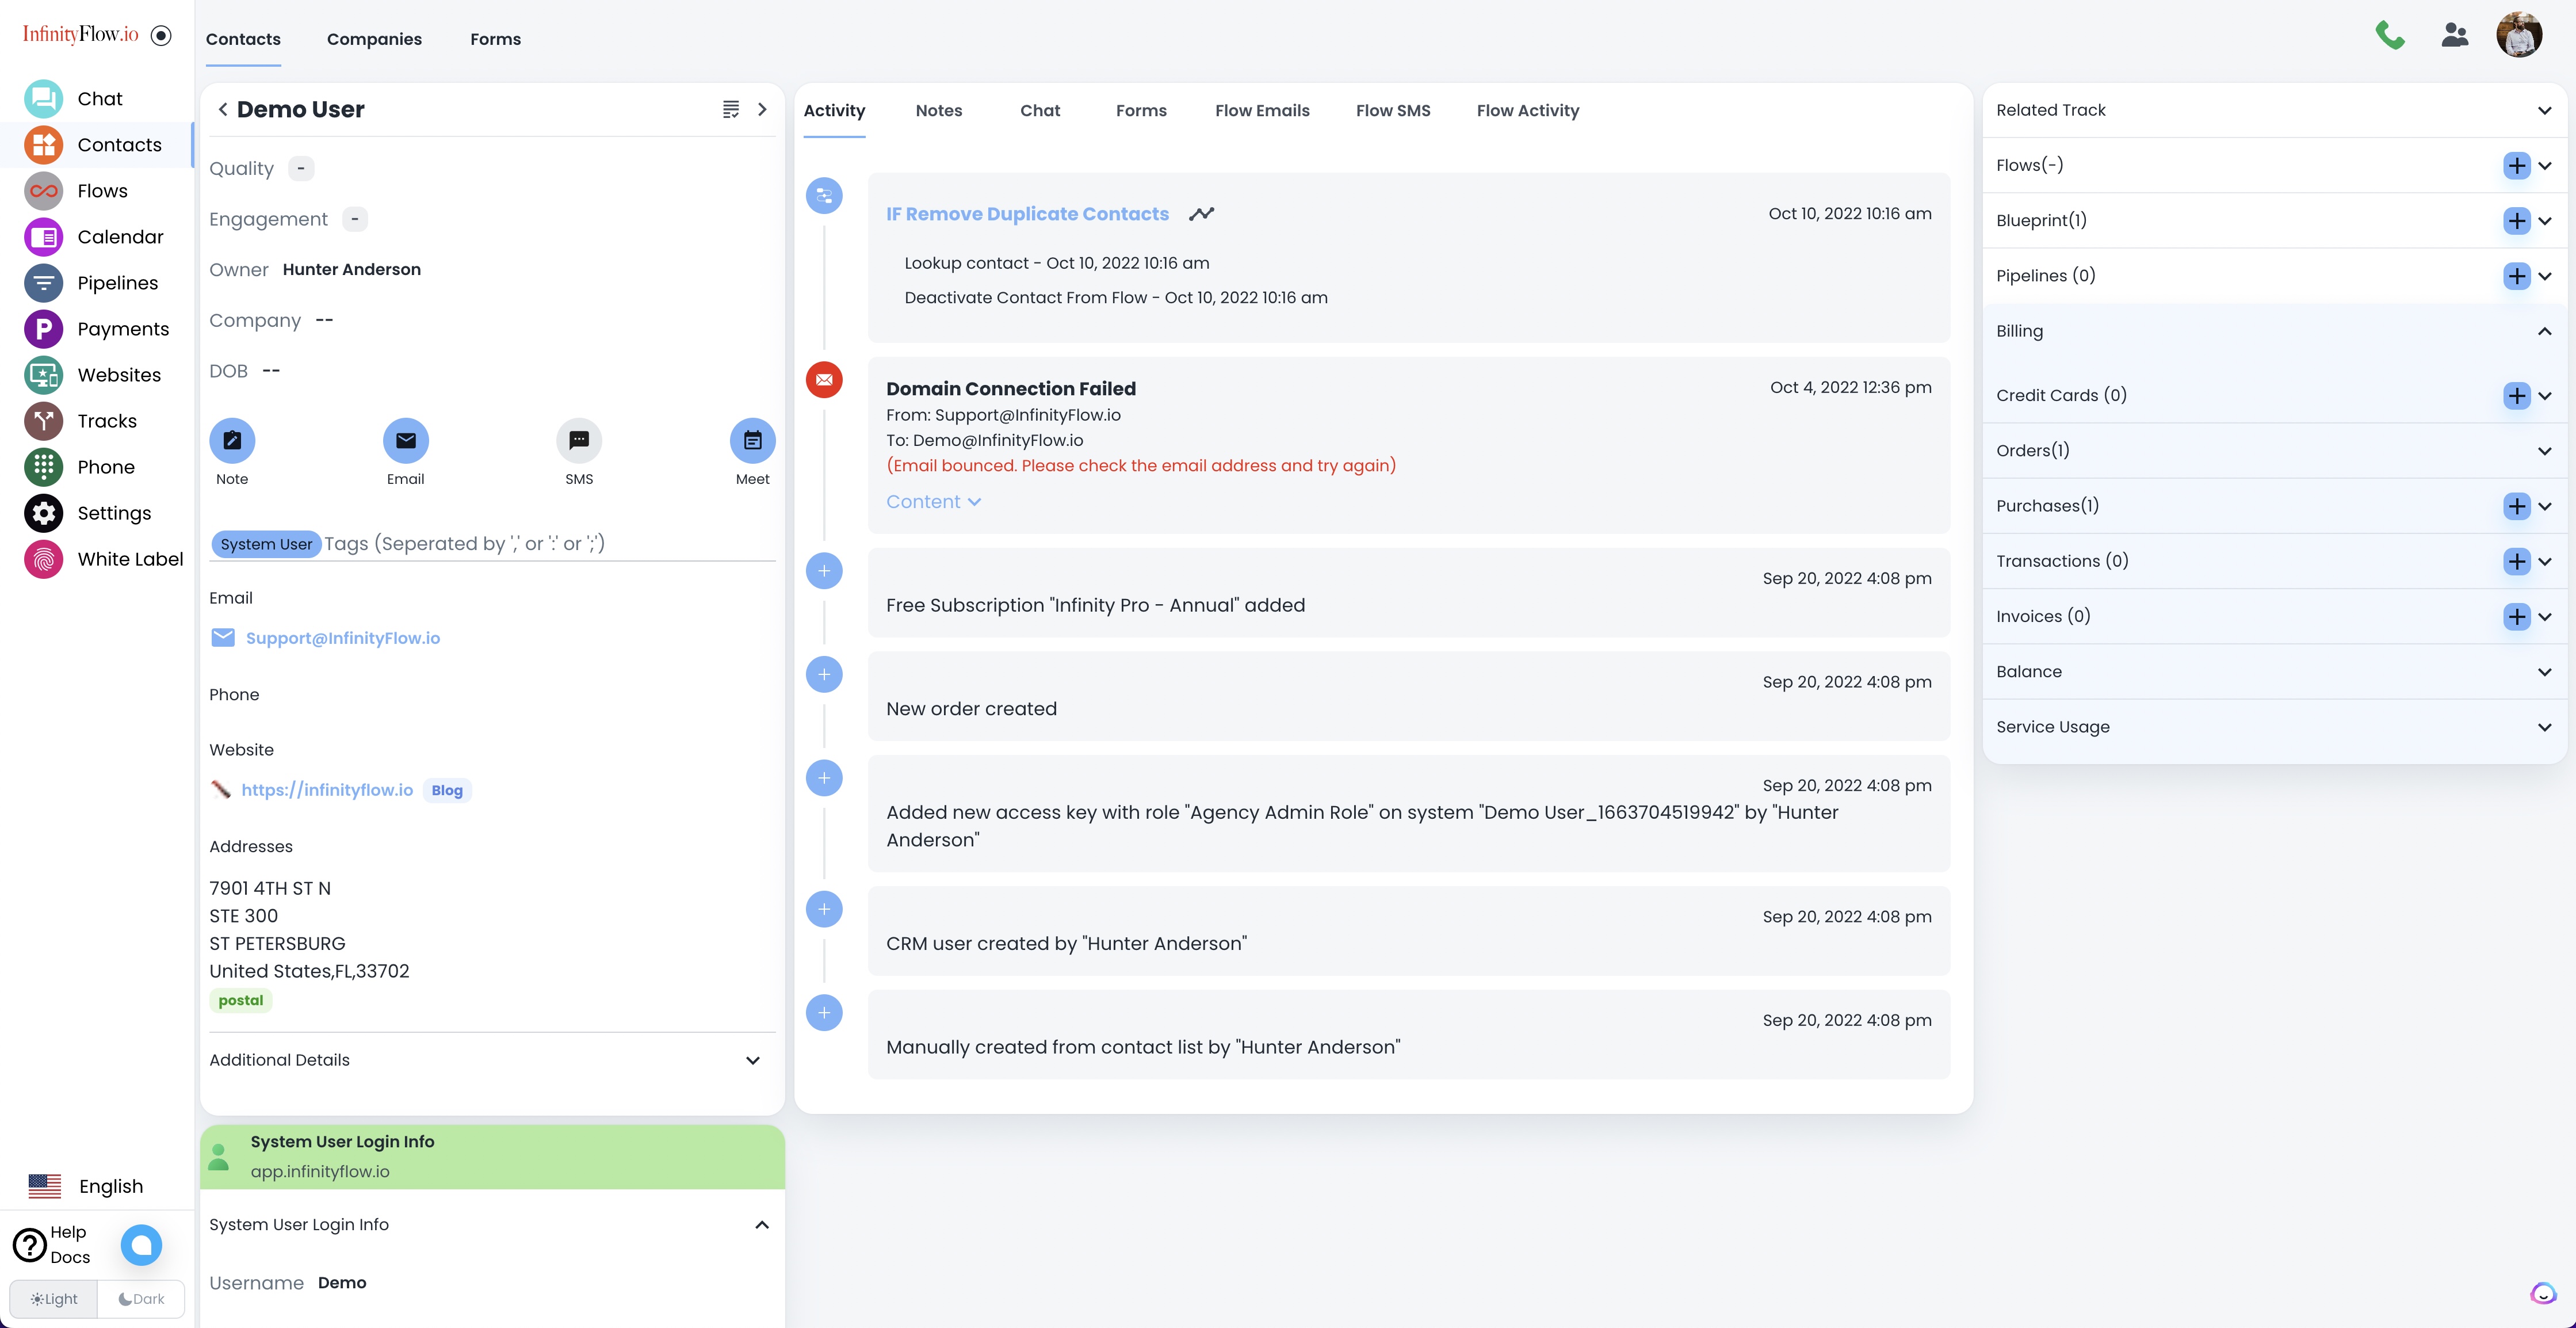
Task: Expand the Additional Details section
Action: (753, 1060)
